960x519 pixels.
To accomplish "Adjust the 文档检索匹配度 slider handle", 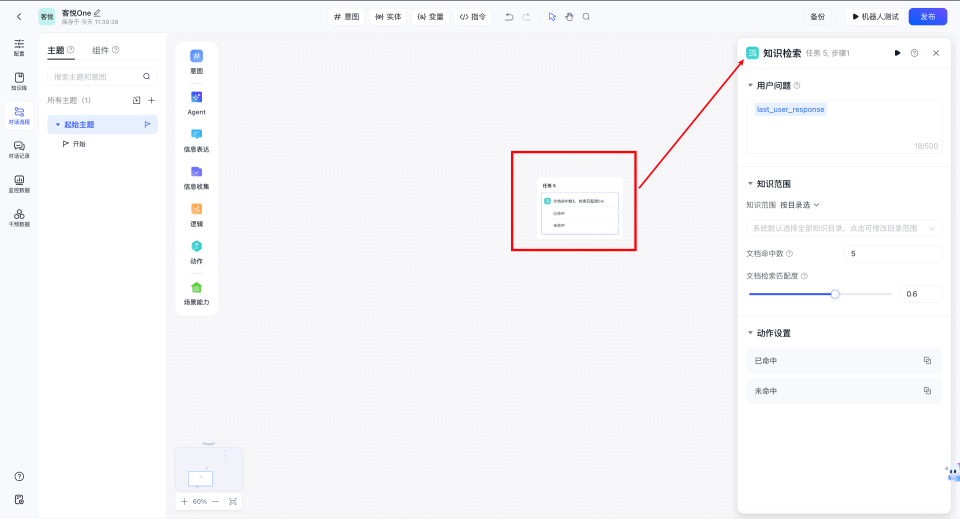I will [x=835, y=294].
